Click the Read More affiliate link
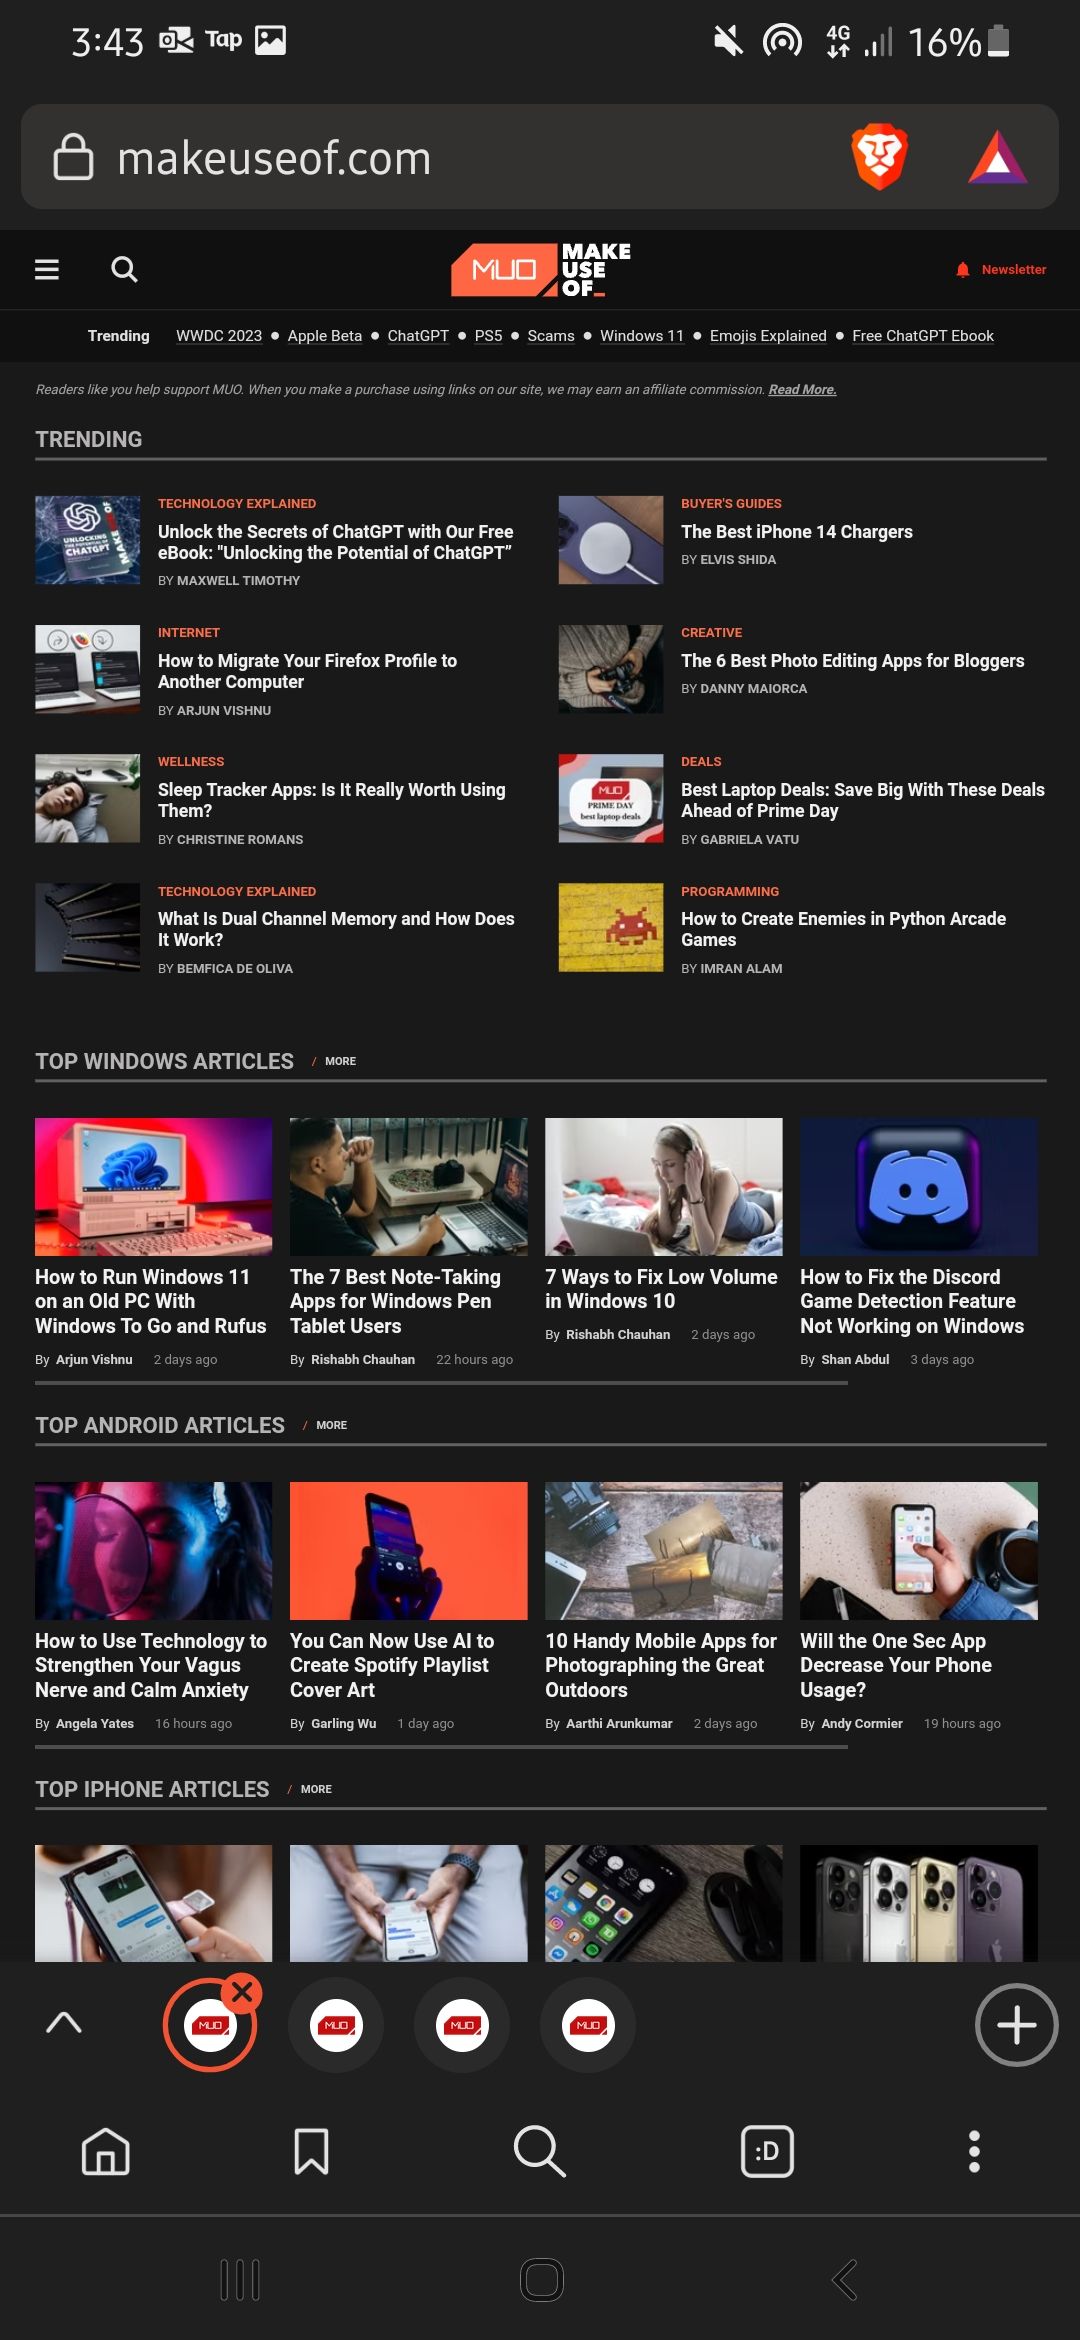1080x2340 pixels. click(x=802, y=390)
